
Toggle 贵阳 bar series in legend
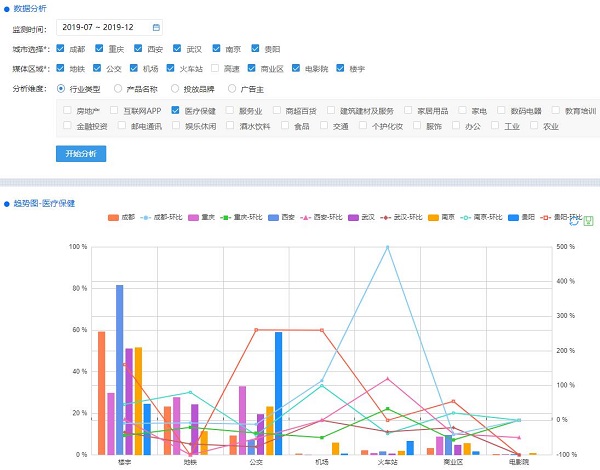click(521, 217)
